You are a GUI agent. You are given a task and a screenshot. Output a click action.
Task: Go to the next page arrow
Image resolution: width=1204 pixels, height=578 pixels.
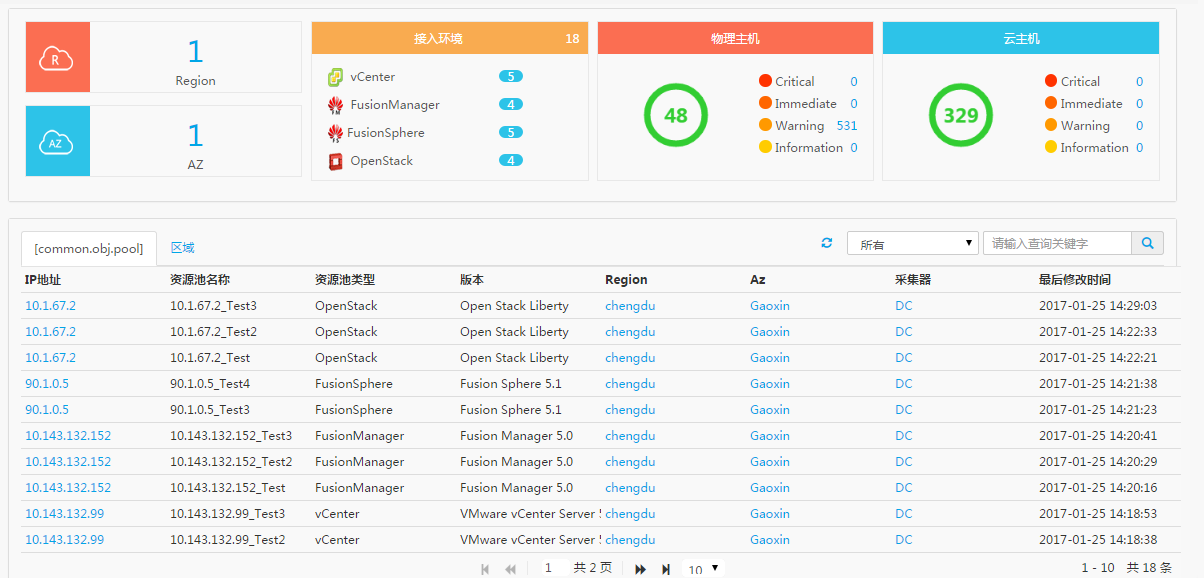point(640,569)
